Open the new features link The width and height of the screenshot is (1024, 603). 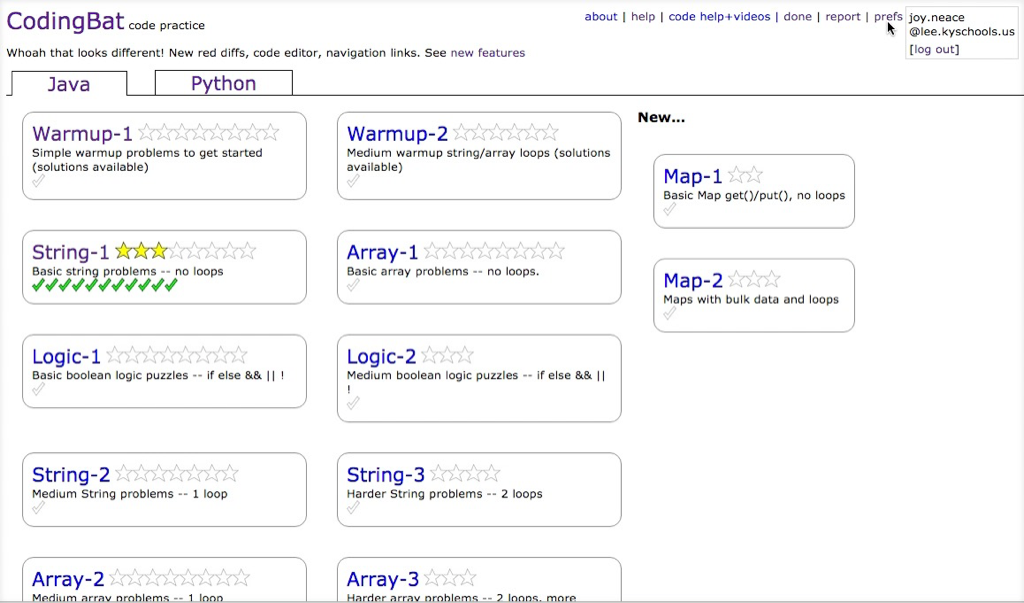tap(487, 53)
